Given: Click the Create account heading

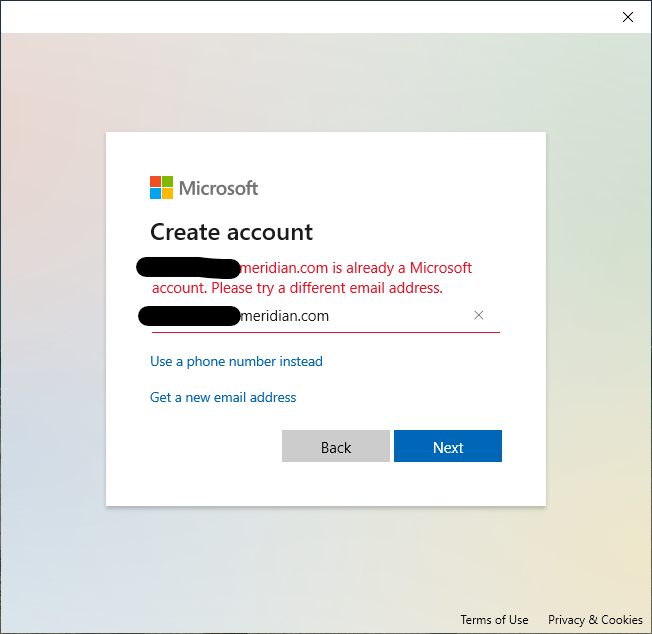Looking at the screenshot, I should (x=231, y=232).
